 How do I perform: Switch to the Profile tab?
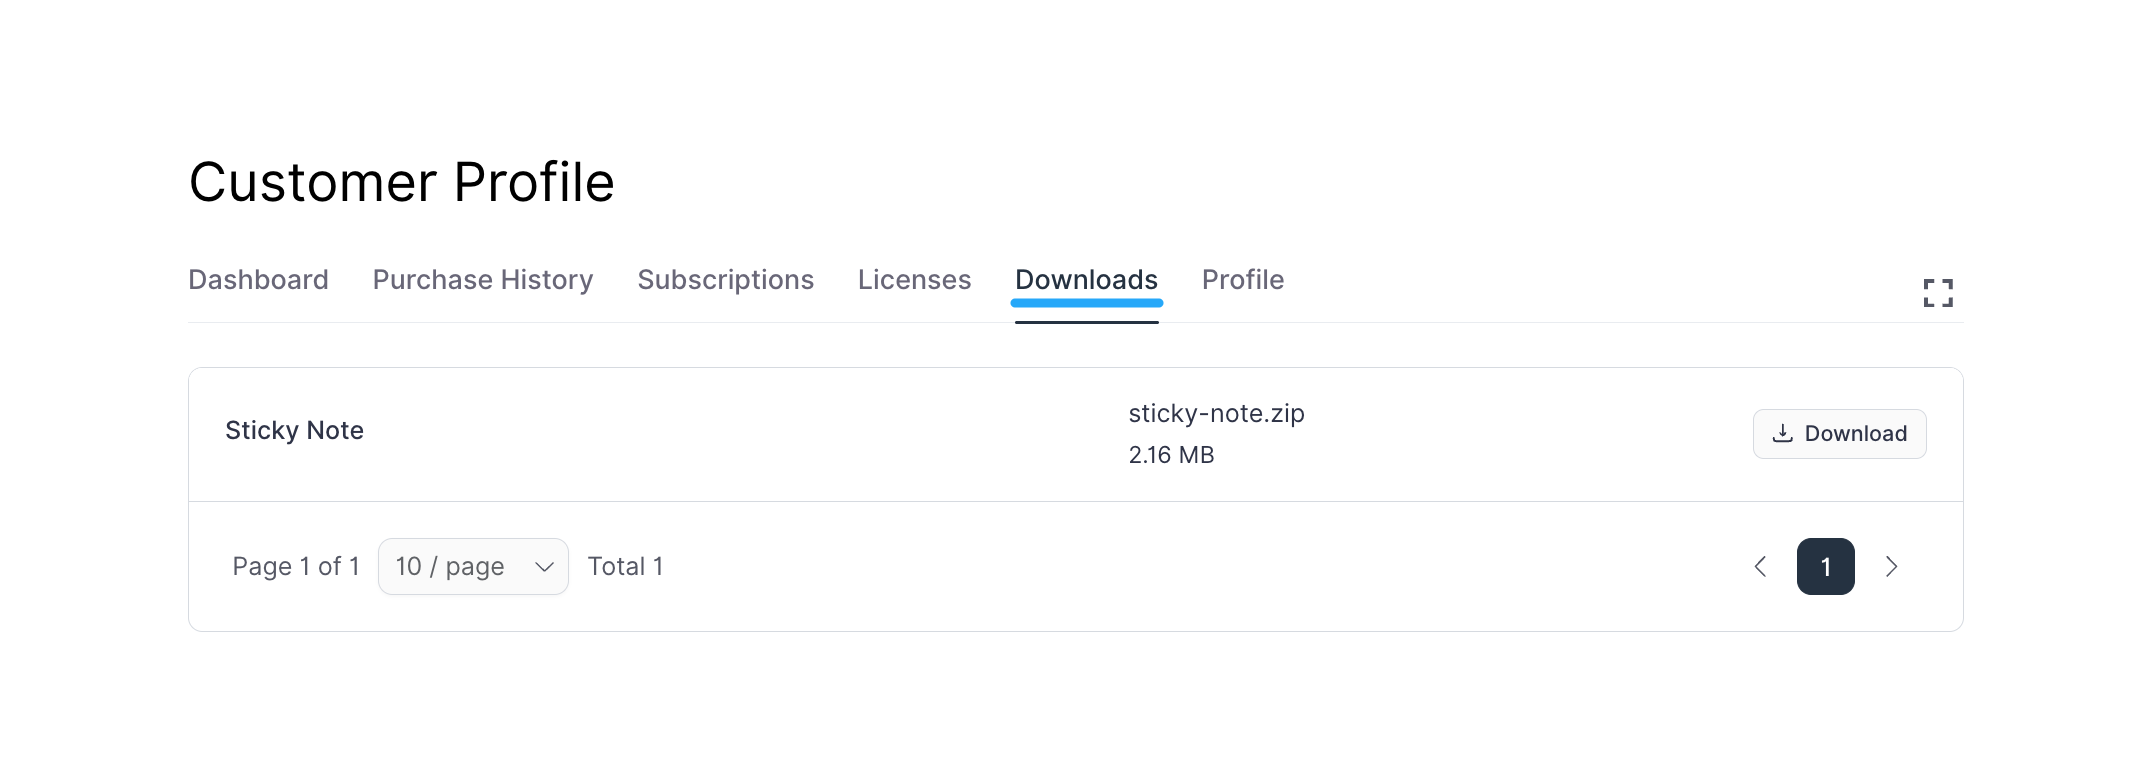click(x=1242, y=280)
